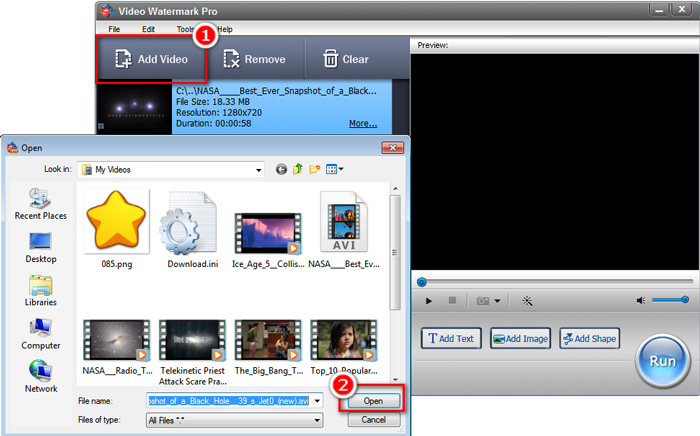Image resolution: width=700 pixels, height=436 pixels.
Task: Click the Add Video toolbar button
Action: (x=151, y=59)
